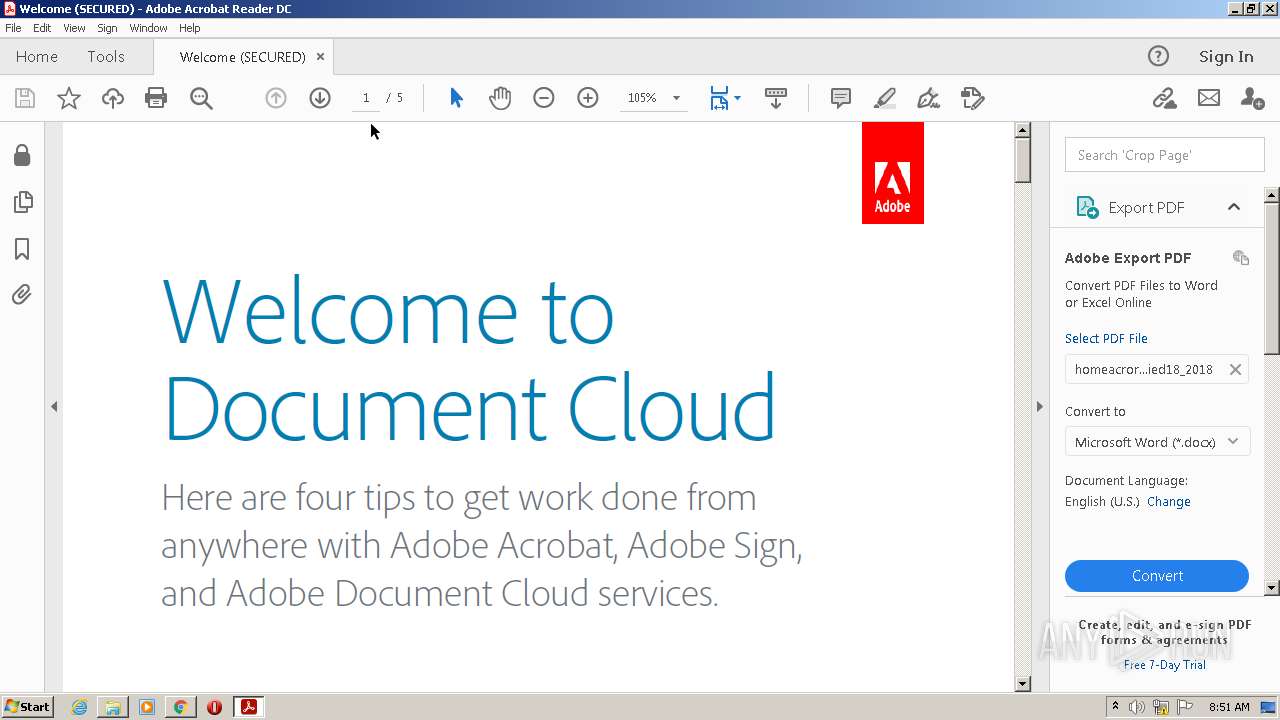The image size is (1280, 720).
Task: Open the Fill & Sign stamp tool
Action: coord(973,98)
